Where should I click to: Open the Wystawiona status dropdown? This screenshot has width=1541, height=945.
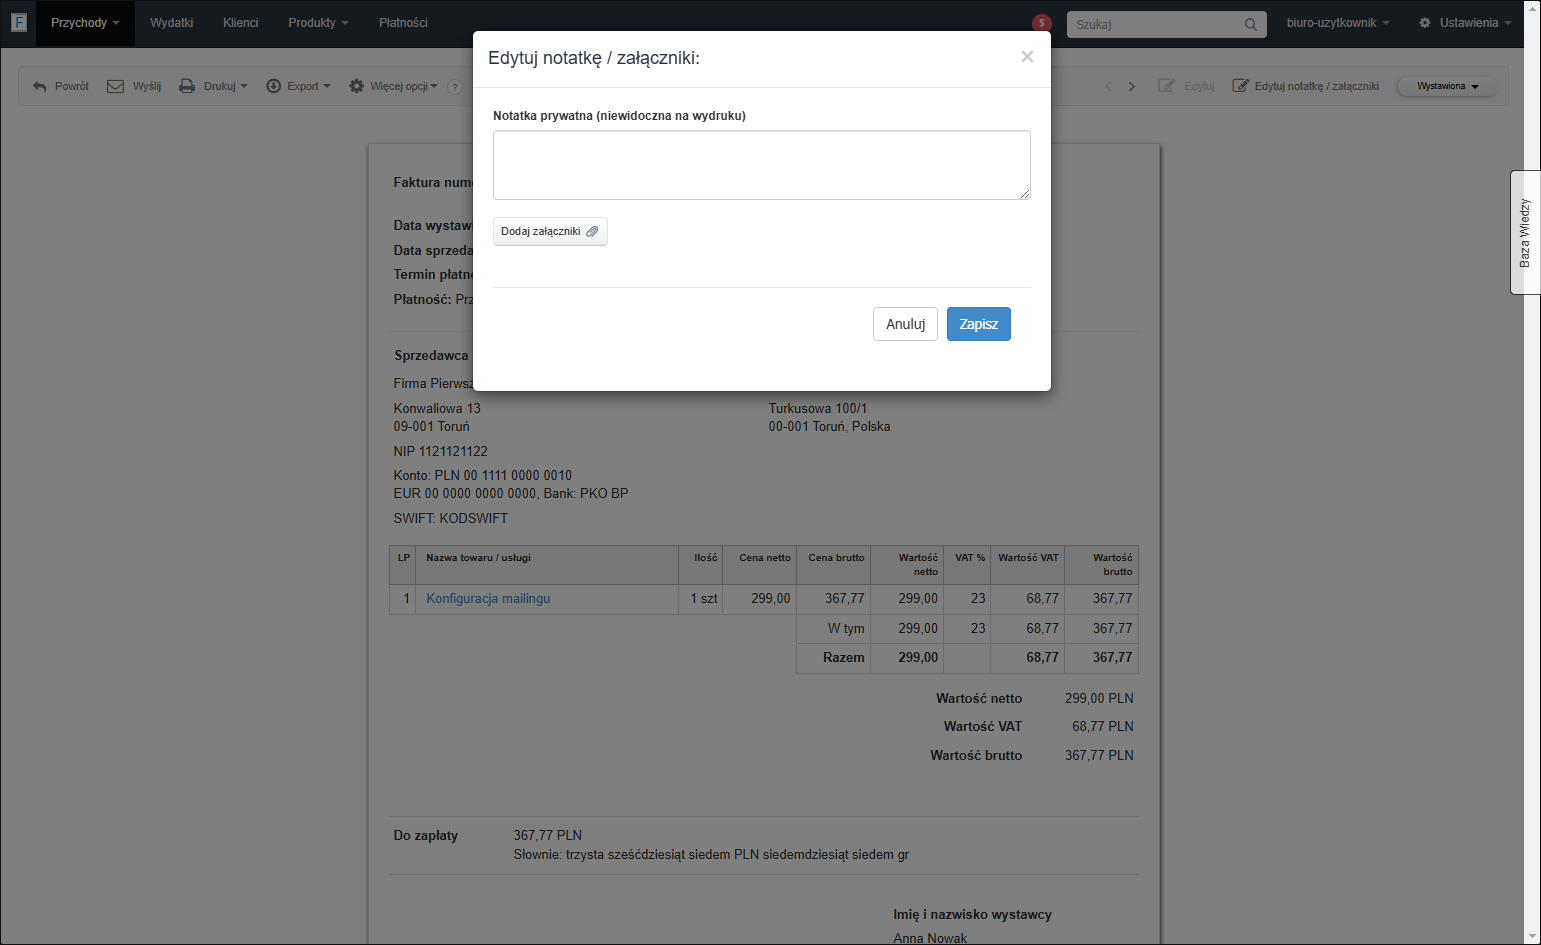point(1447,86)
